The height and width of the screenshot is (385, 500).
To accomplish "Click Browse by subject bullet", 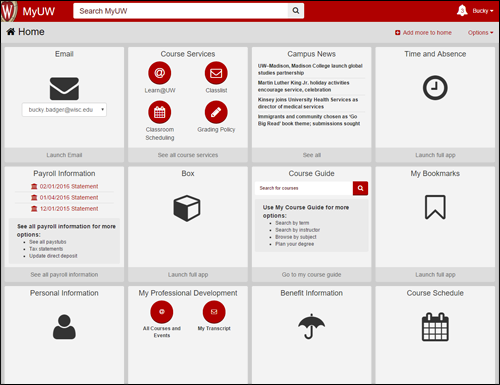I will click(296, 237).
